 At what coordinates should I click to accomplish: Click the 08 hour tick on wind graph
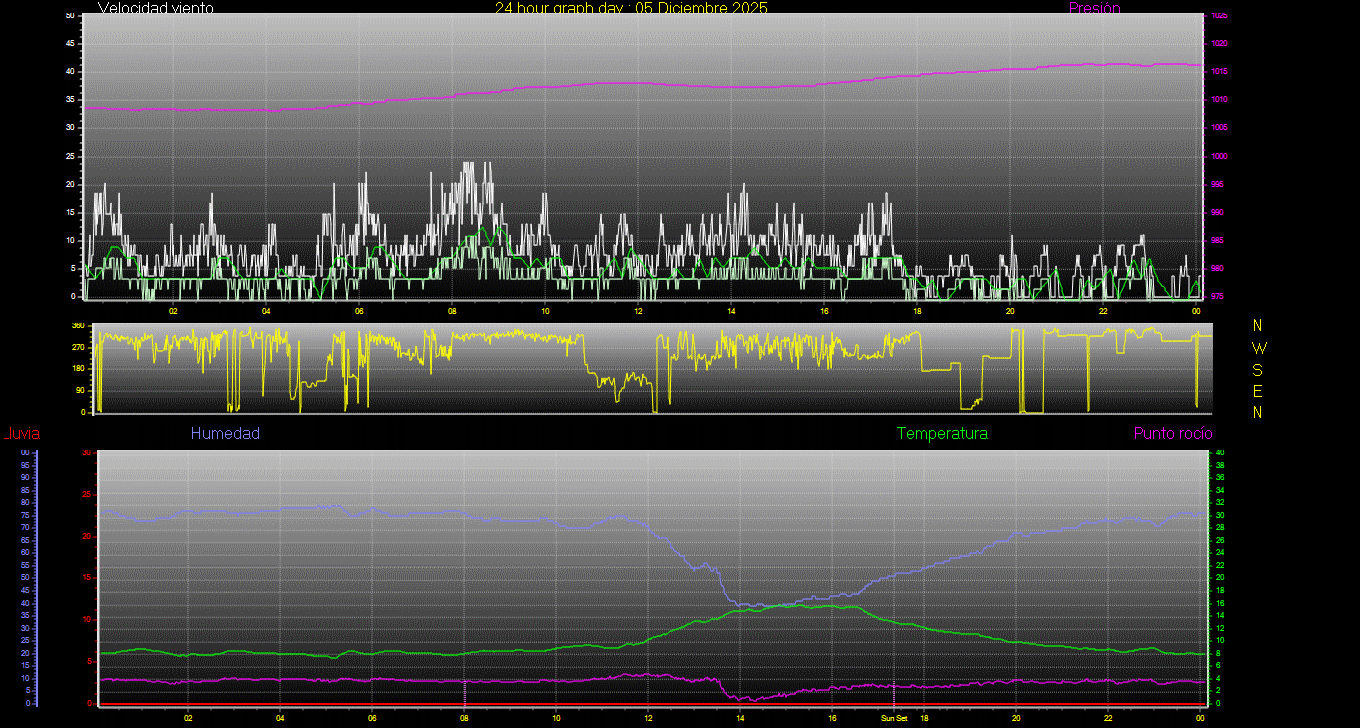pos(451,311)
